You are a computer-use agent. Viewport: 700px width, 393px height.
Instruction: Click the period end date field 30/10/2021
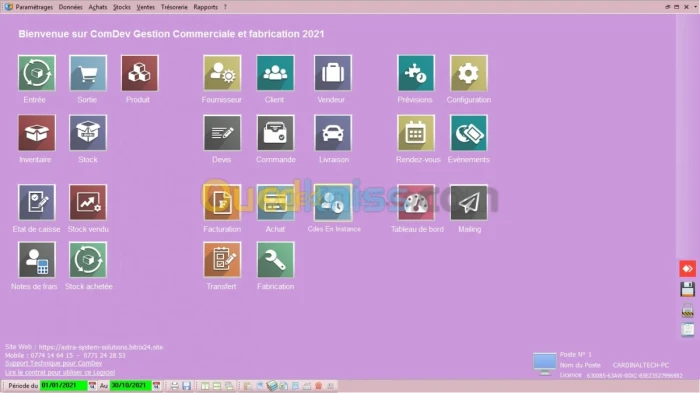coord(130,385)
